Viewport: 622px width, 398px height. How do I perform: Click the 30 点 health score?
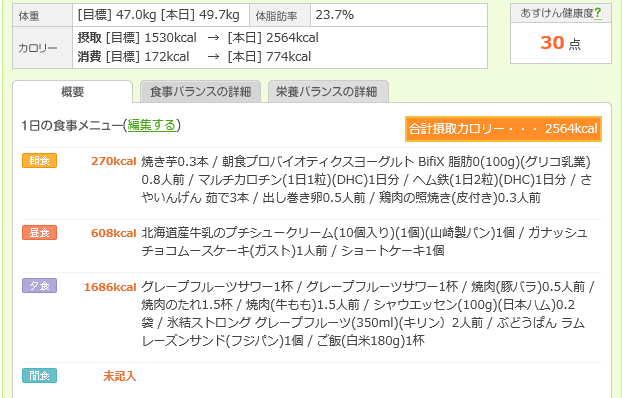(561, 43)
